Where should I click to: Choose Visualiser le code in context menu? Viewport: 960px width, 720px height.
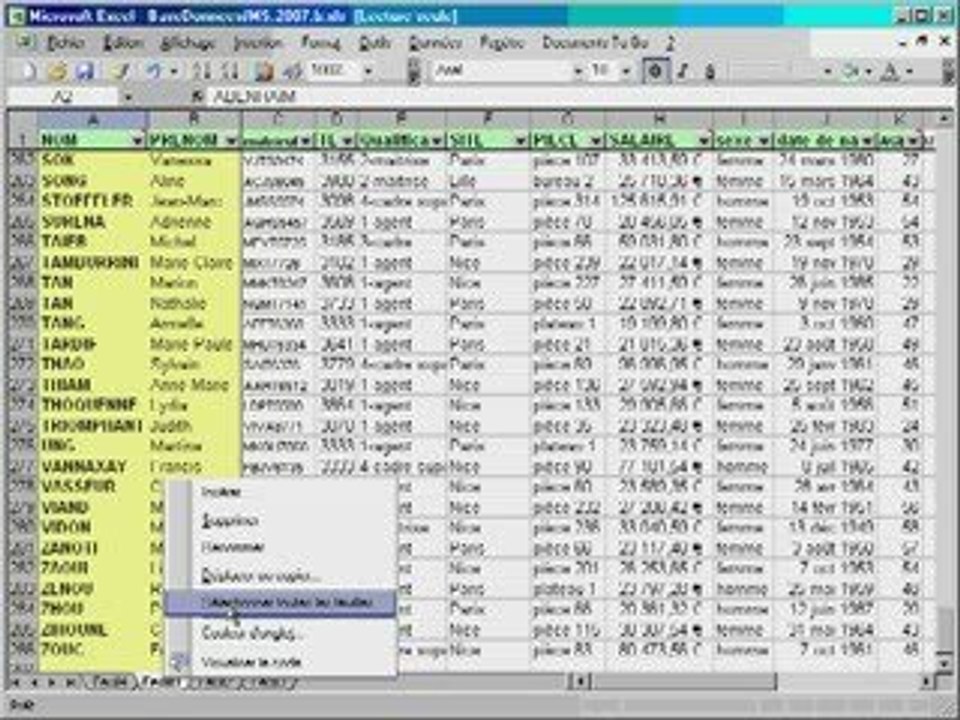(x=282, y=662)
